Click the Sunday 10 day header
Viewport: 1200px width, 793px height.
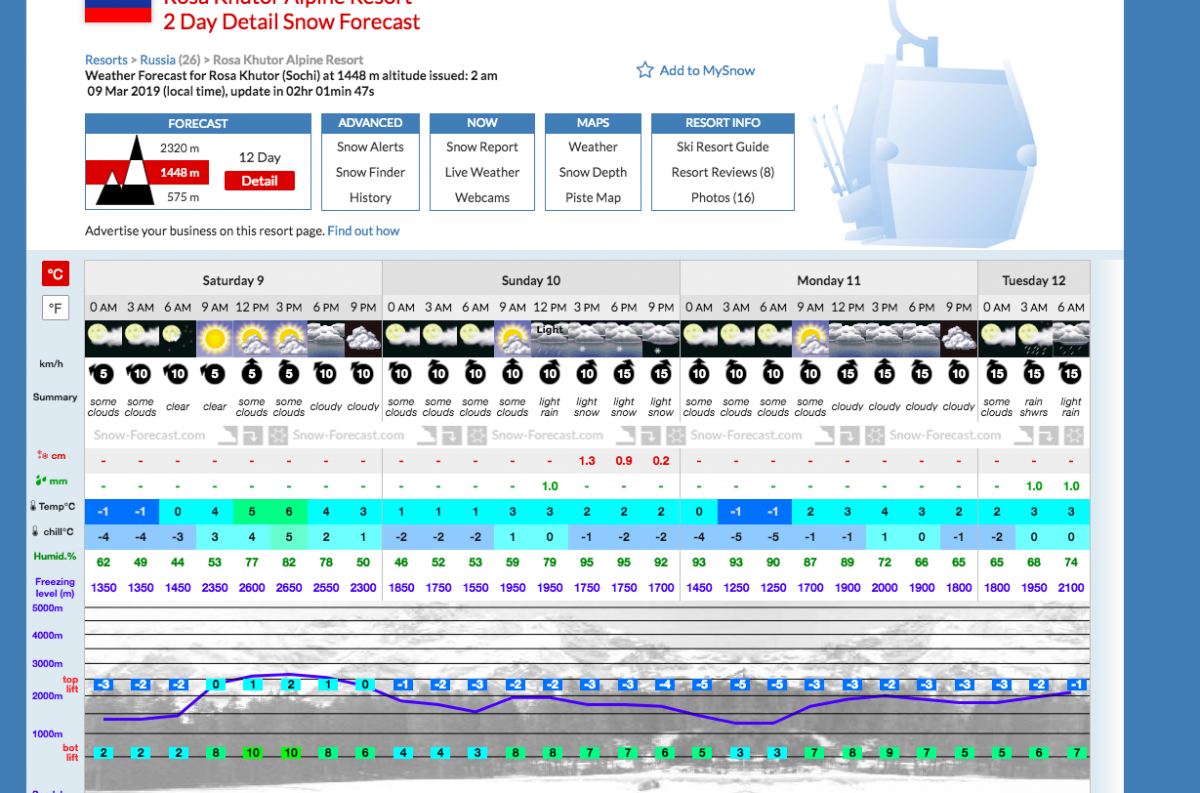point(531,280)
